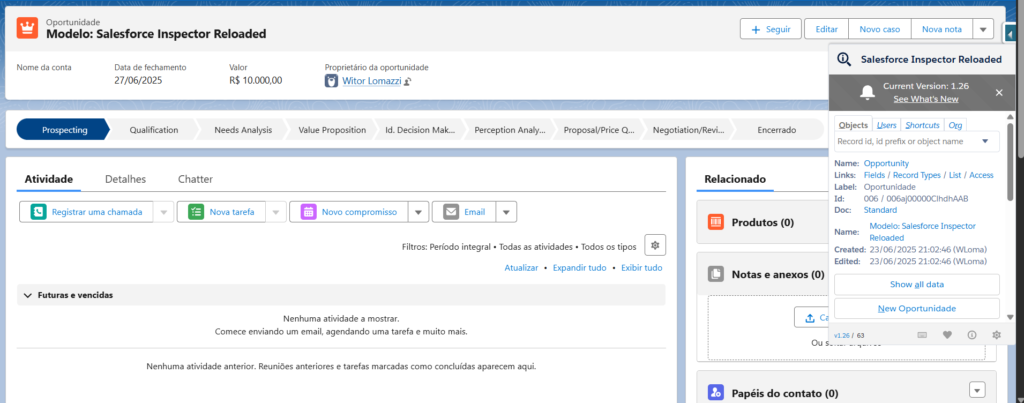Open dropdown next to Nova tarefa
The image size is (1024, 403).
276,212
